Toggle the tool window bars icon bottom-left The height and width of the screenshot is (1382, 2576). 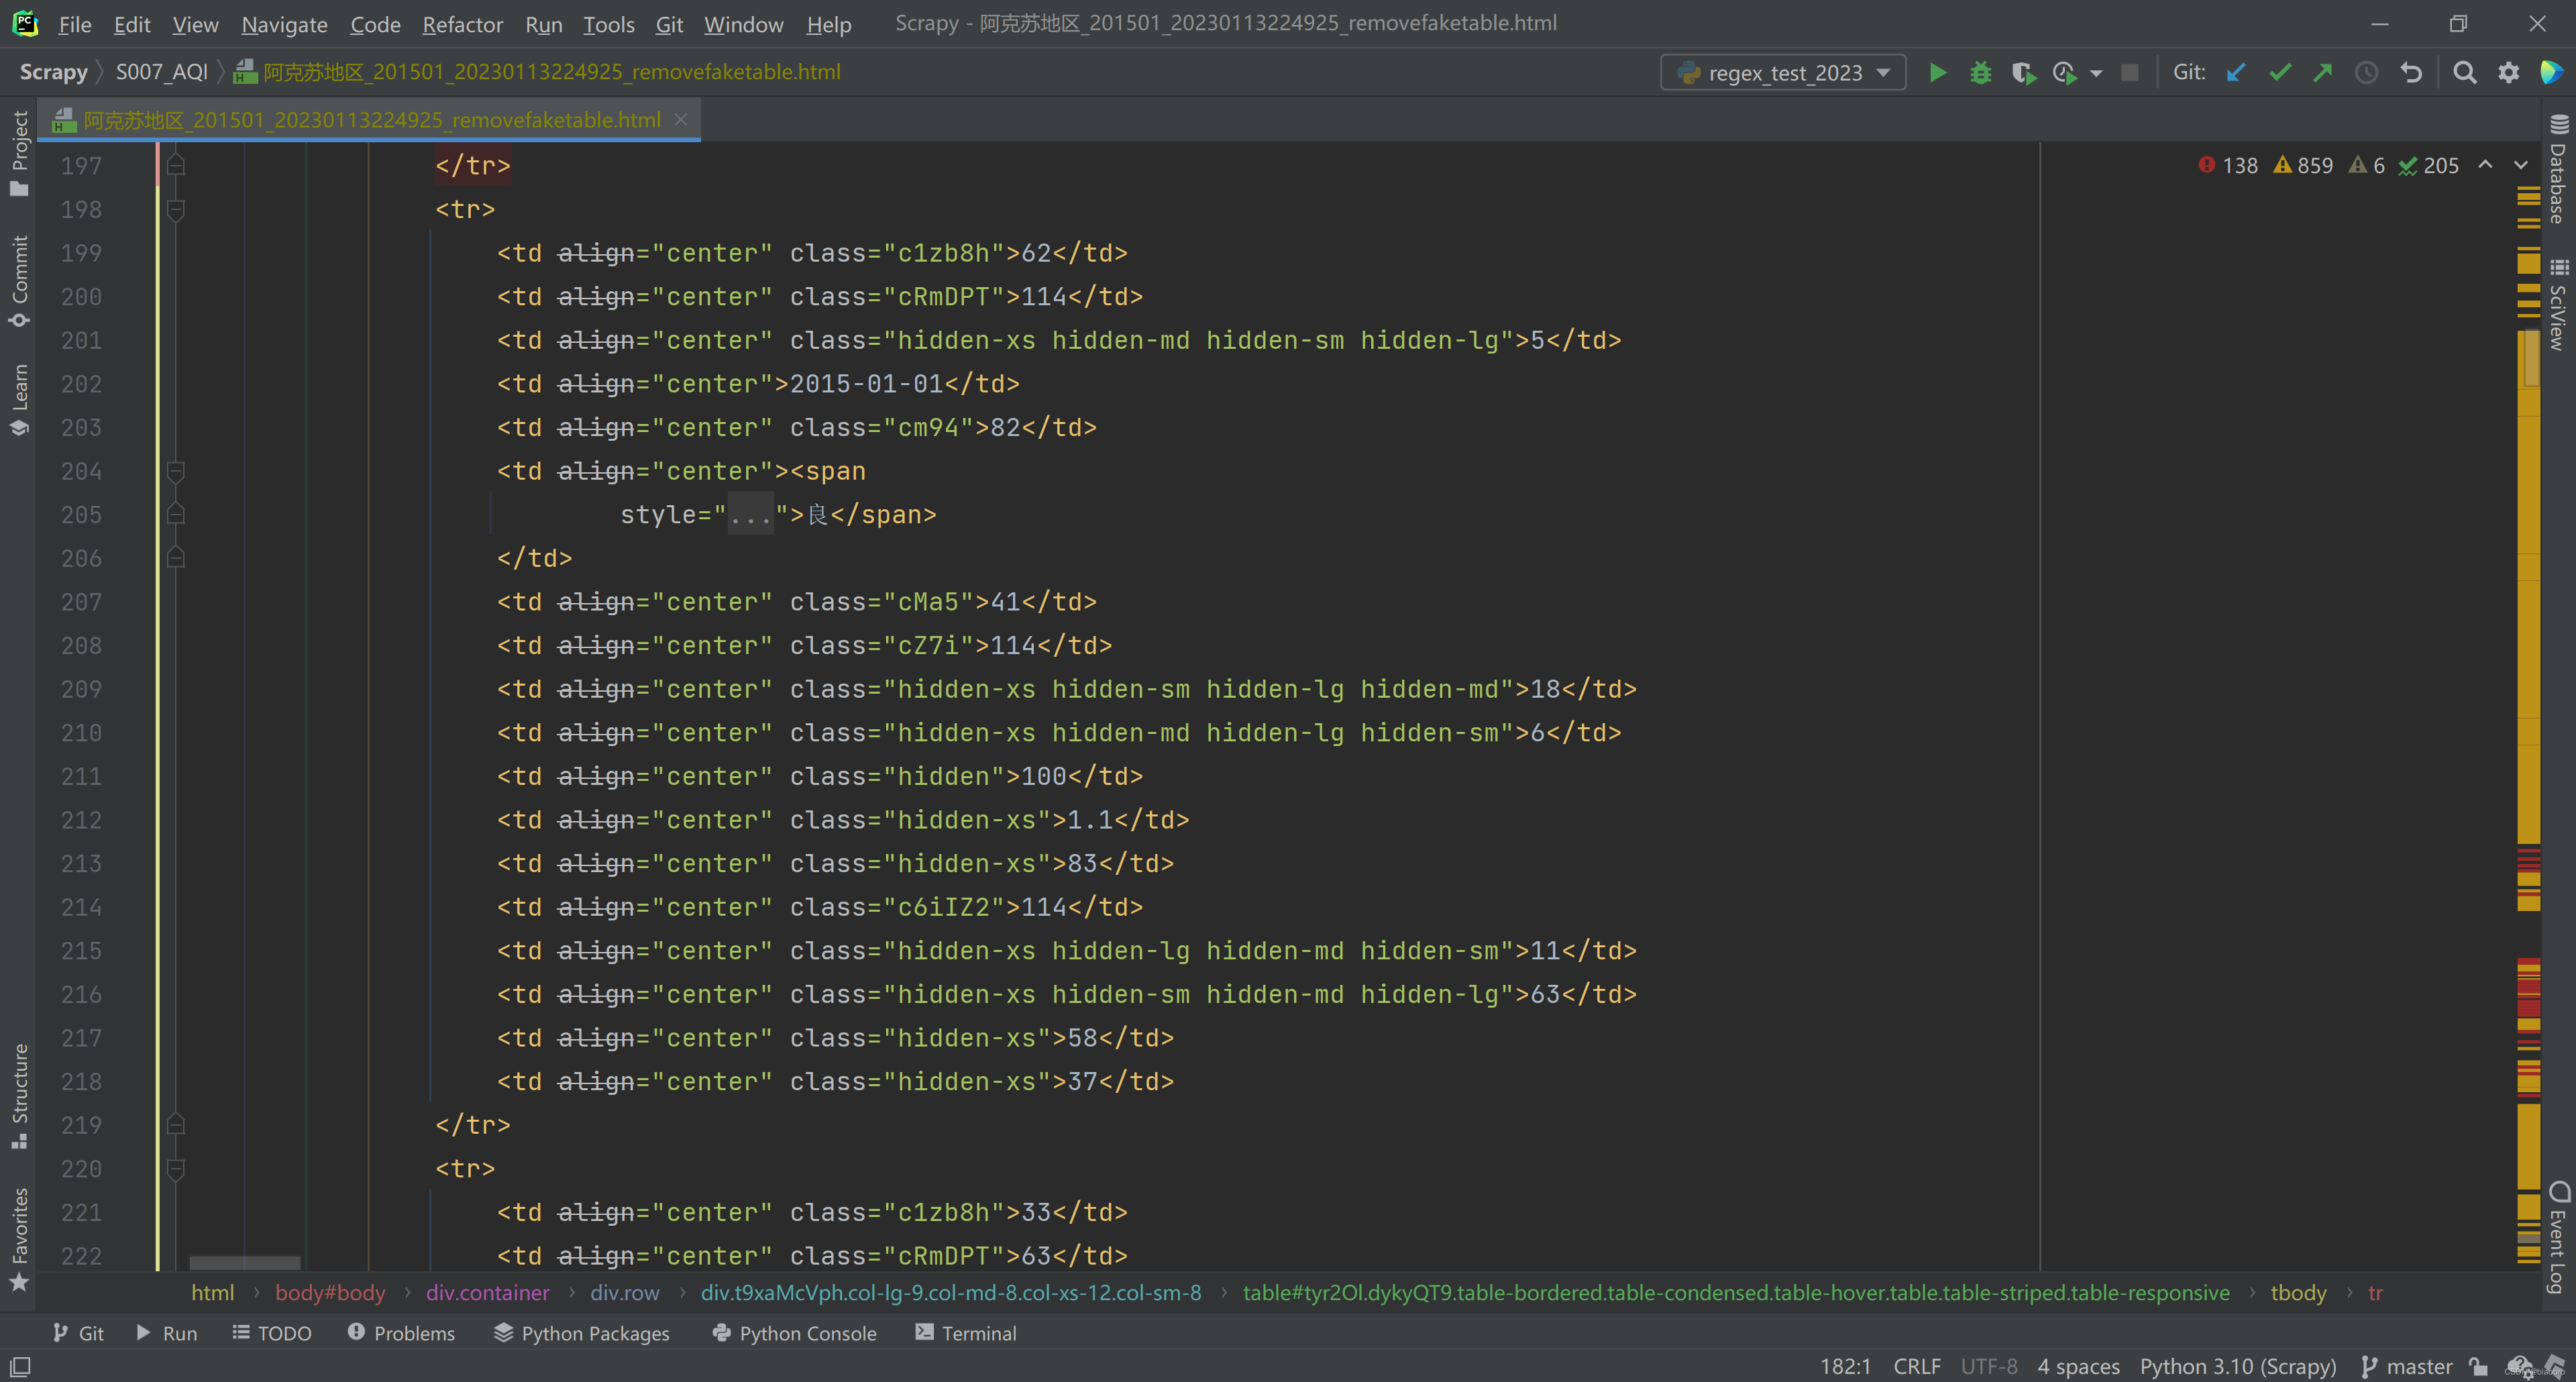pyautogui.click(x=20, y=1366)
